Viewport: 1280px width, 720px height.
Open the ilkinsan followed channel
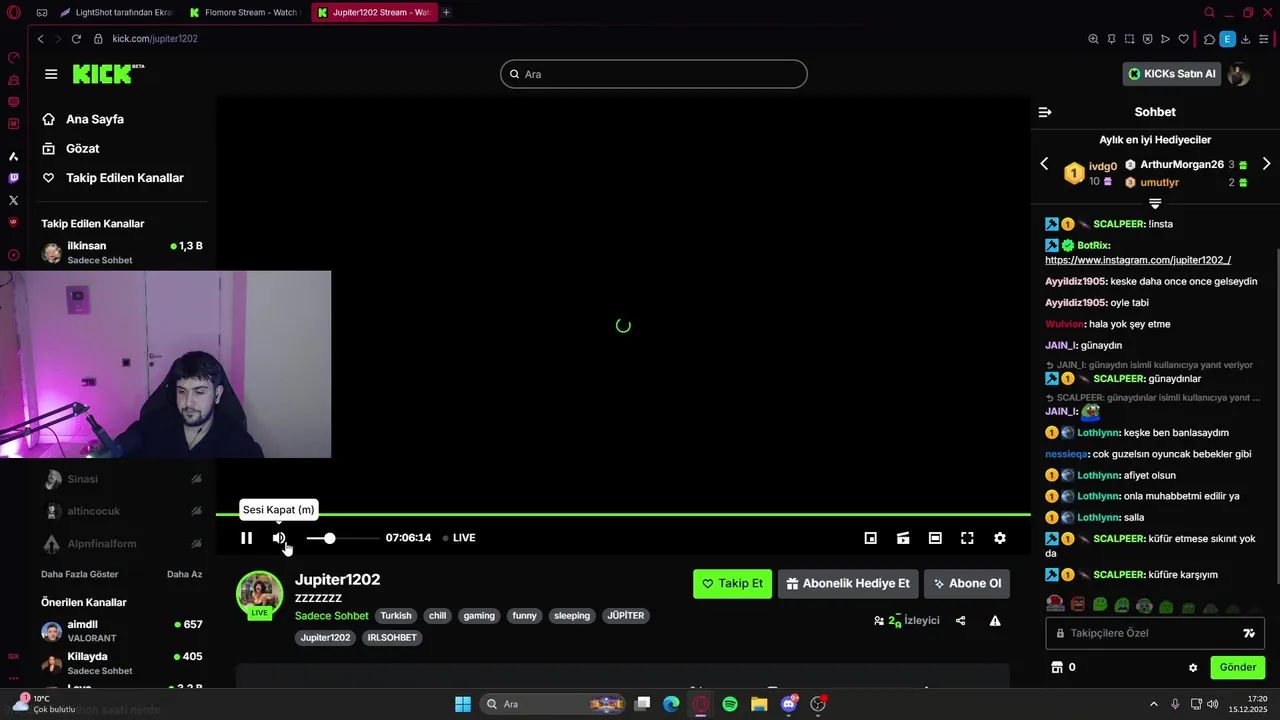[x=122, y=252]
